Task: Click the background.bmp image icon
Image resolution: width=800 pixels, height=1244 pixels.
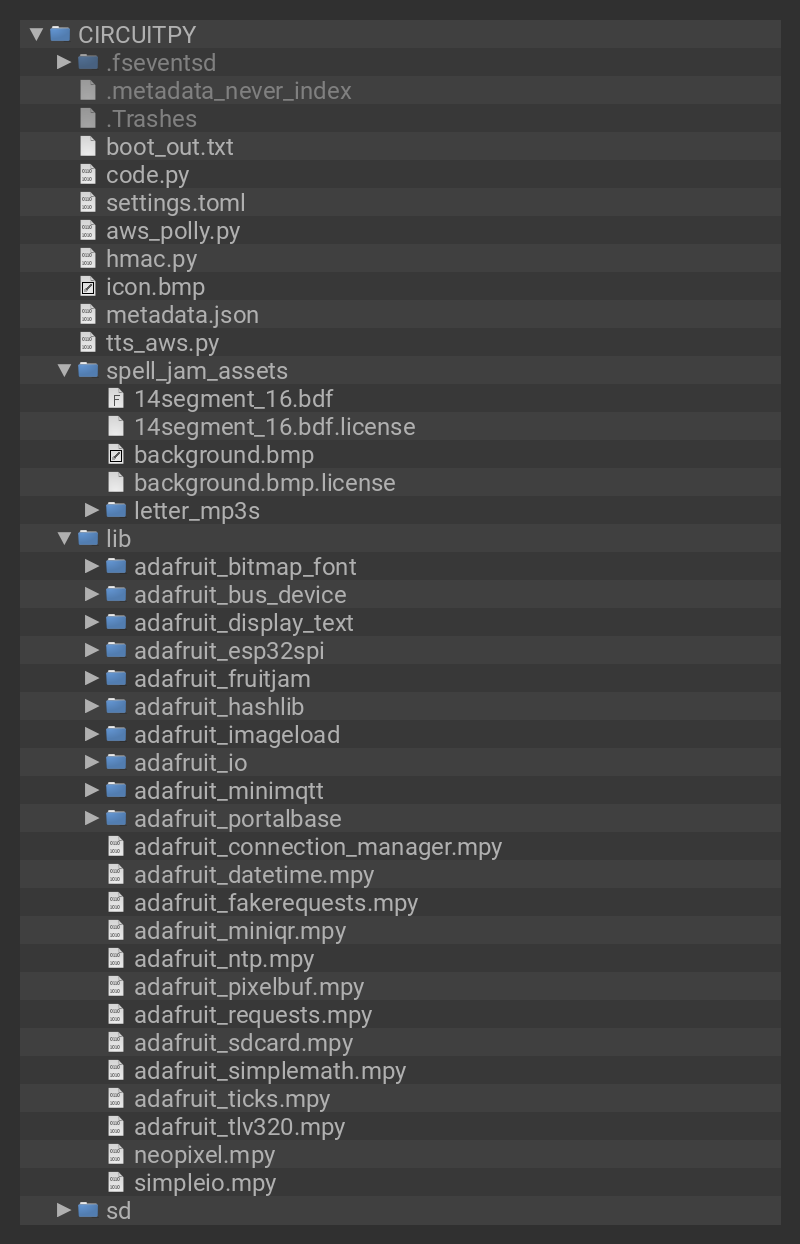Action: [116, 455]
